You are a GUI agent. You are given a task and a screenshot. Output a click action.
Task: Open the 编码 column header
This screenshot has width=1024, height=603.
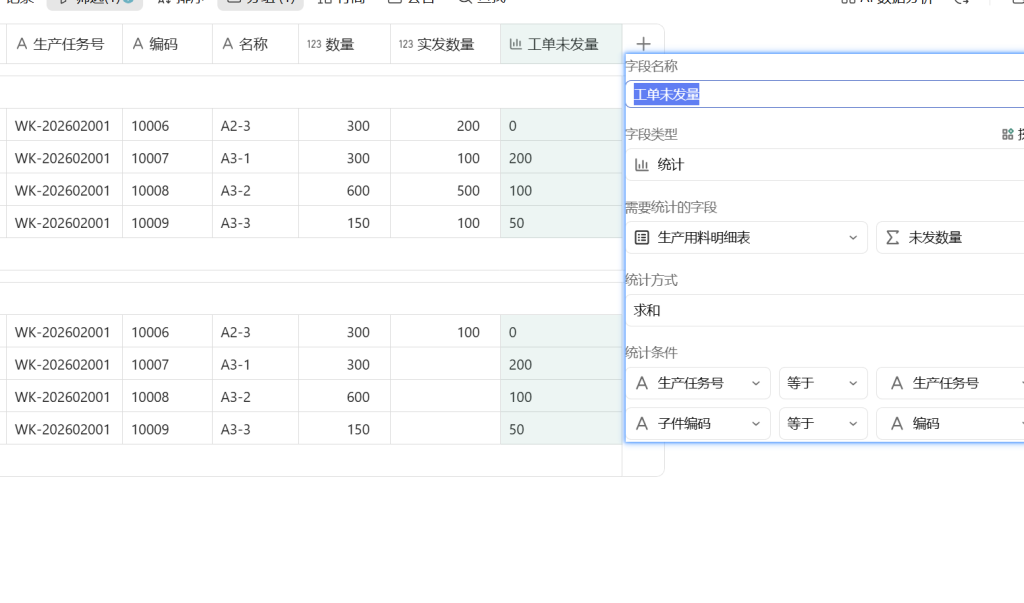(x=167, y=44)
